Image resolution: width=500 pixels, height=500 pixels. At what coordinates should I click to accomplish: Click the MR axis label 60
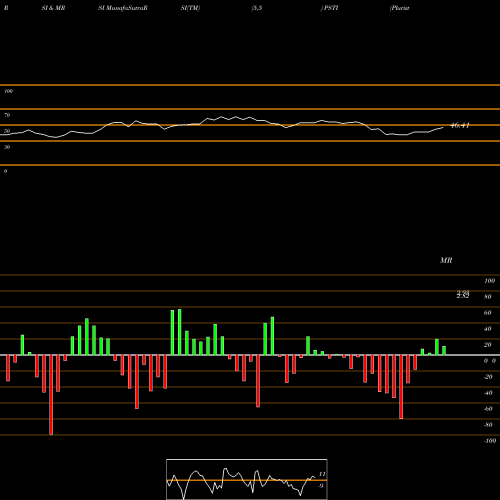coord(488,313)
